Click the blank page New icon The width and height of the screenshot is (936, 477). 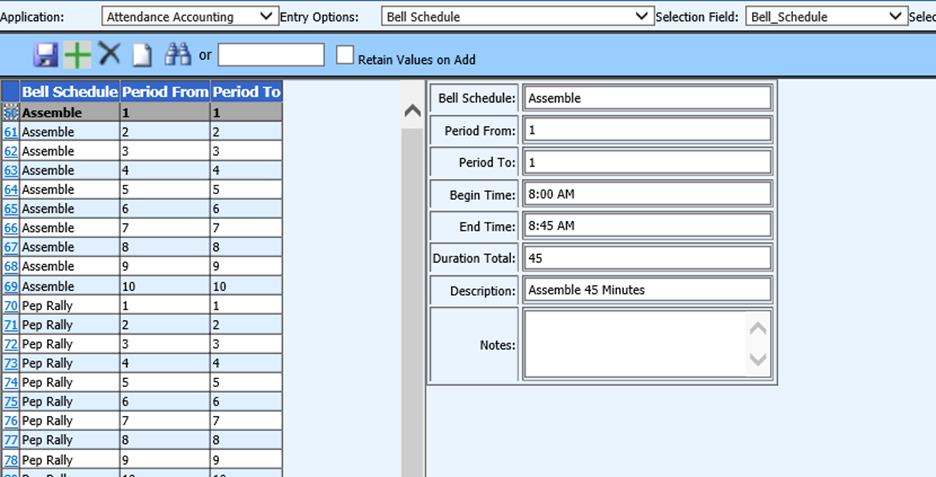pos(142,56)
